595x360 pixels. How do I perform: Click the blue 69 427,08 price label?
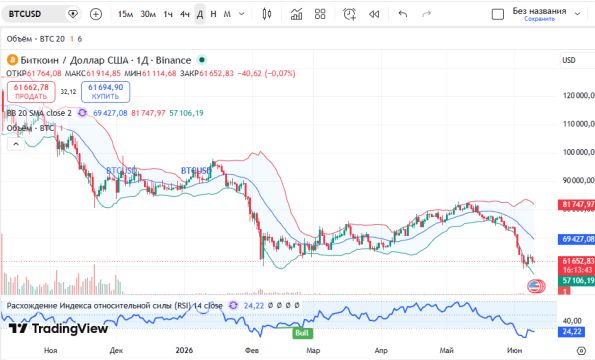tap(576, 239)
